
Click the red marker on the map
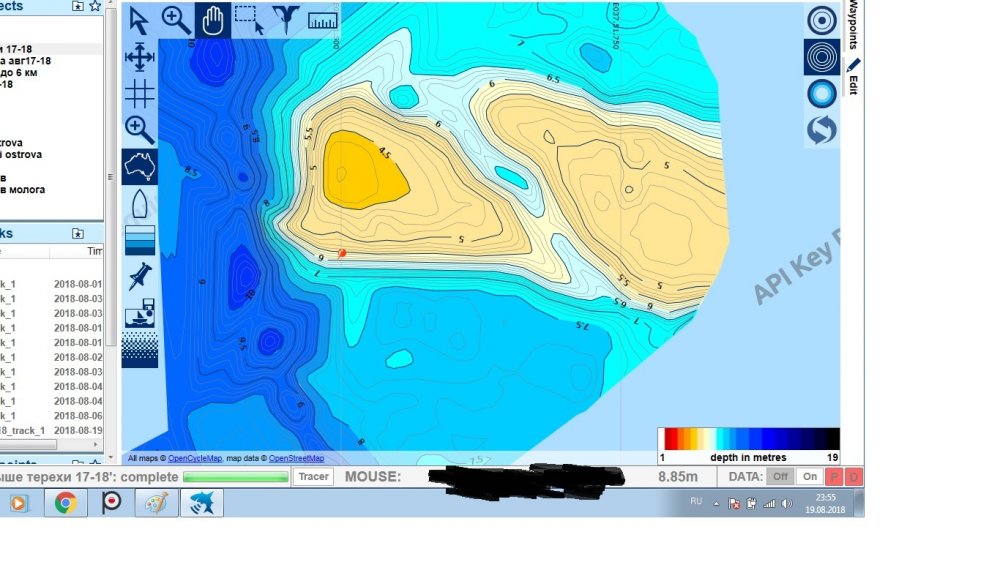click(x=342, y=254)
